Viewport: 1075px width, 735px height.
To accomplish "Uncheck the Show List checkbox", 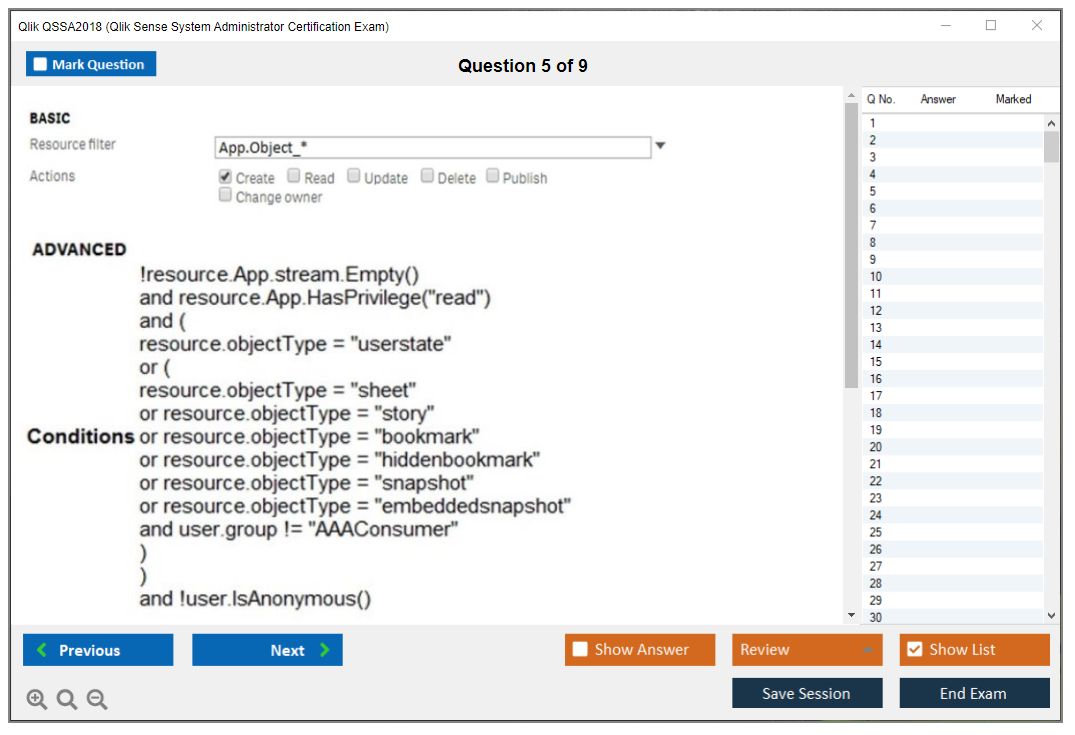I will coord(914,650).
